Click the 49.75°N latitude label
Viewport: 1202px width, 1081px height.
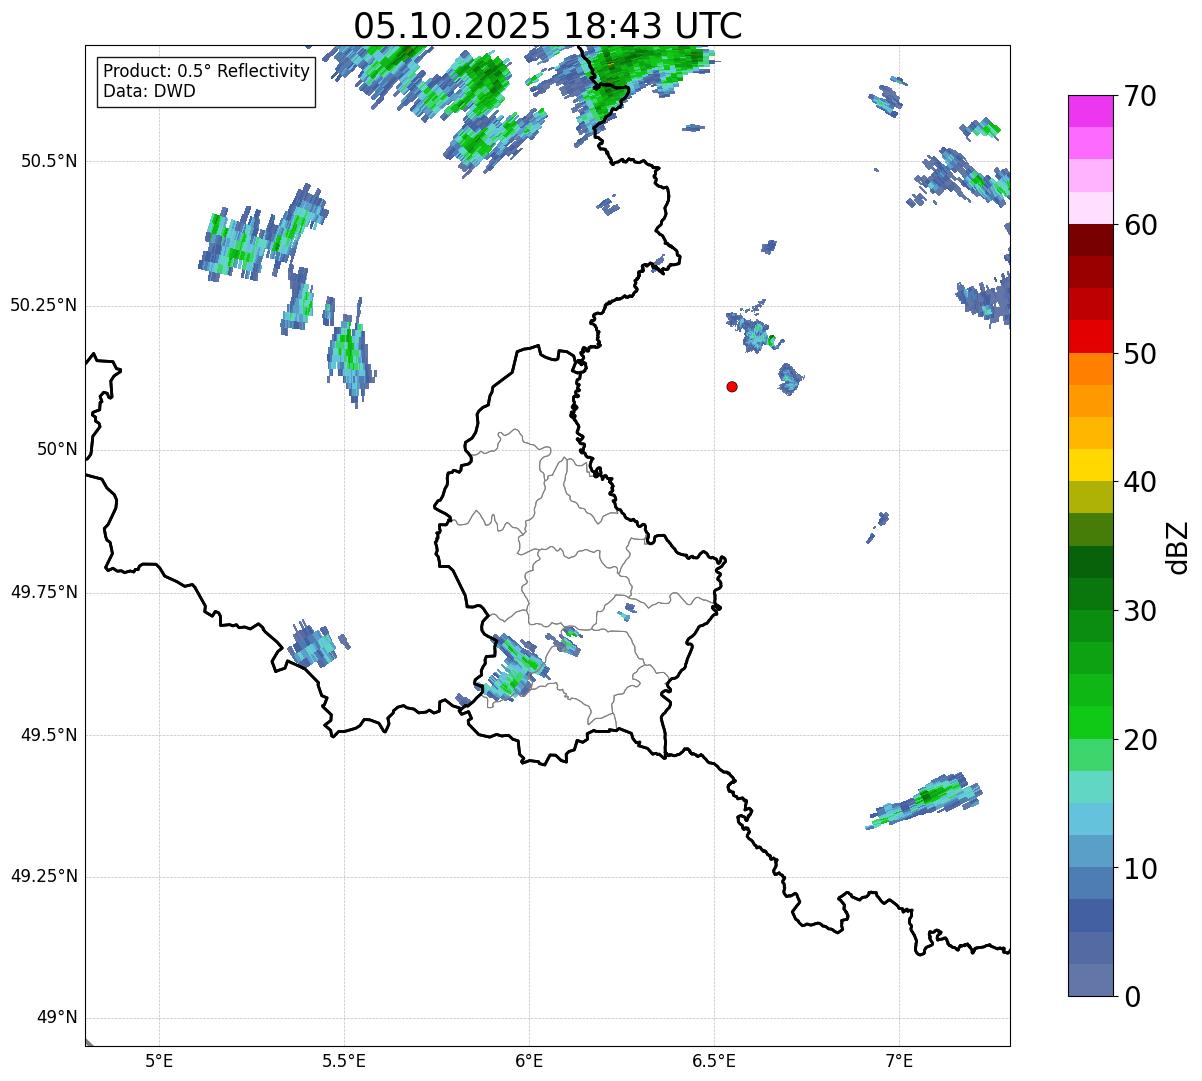[x=44, y=592]
